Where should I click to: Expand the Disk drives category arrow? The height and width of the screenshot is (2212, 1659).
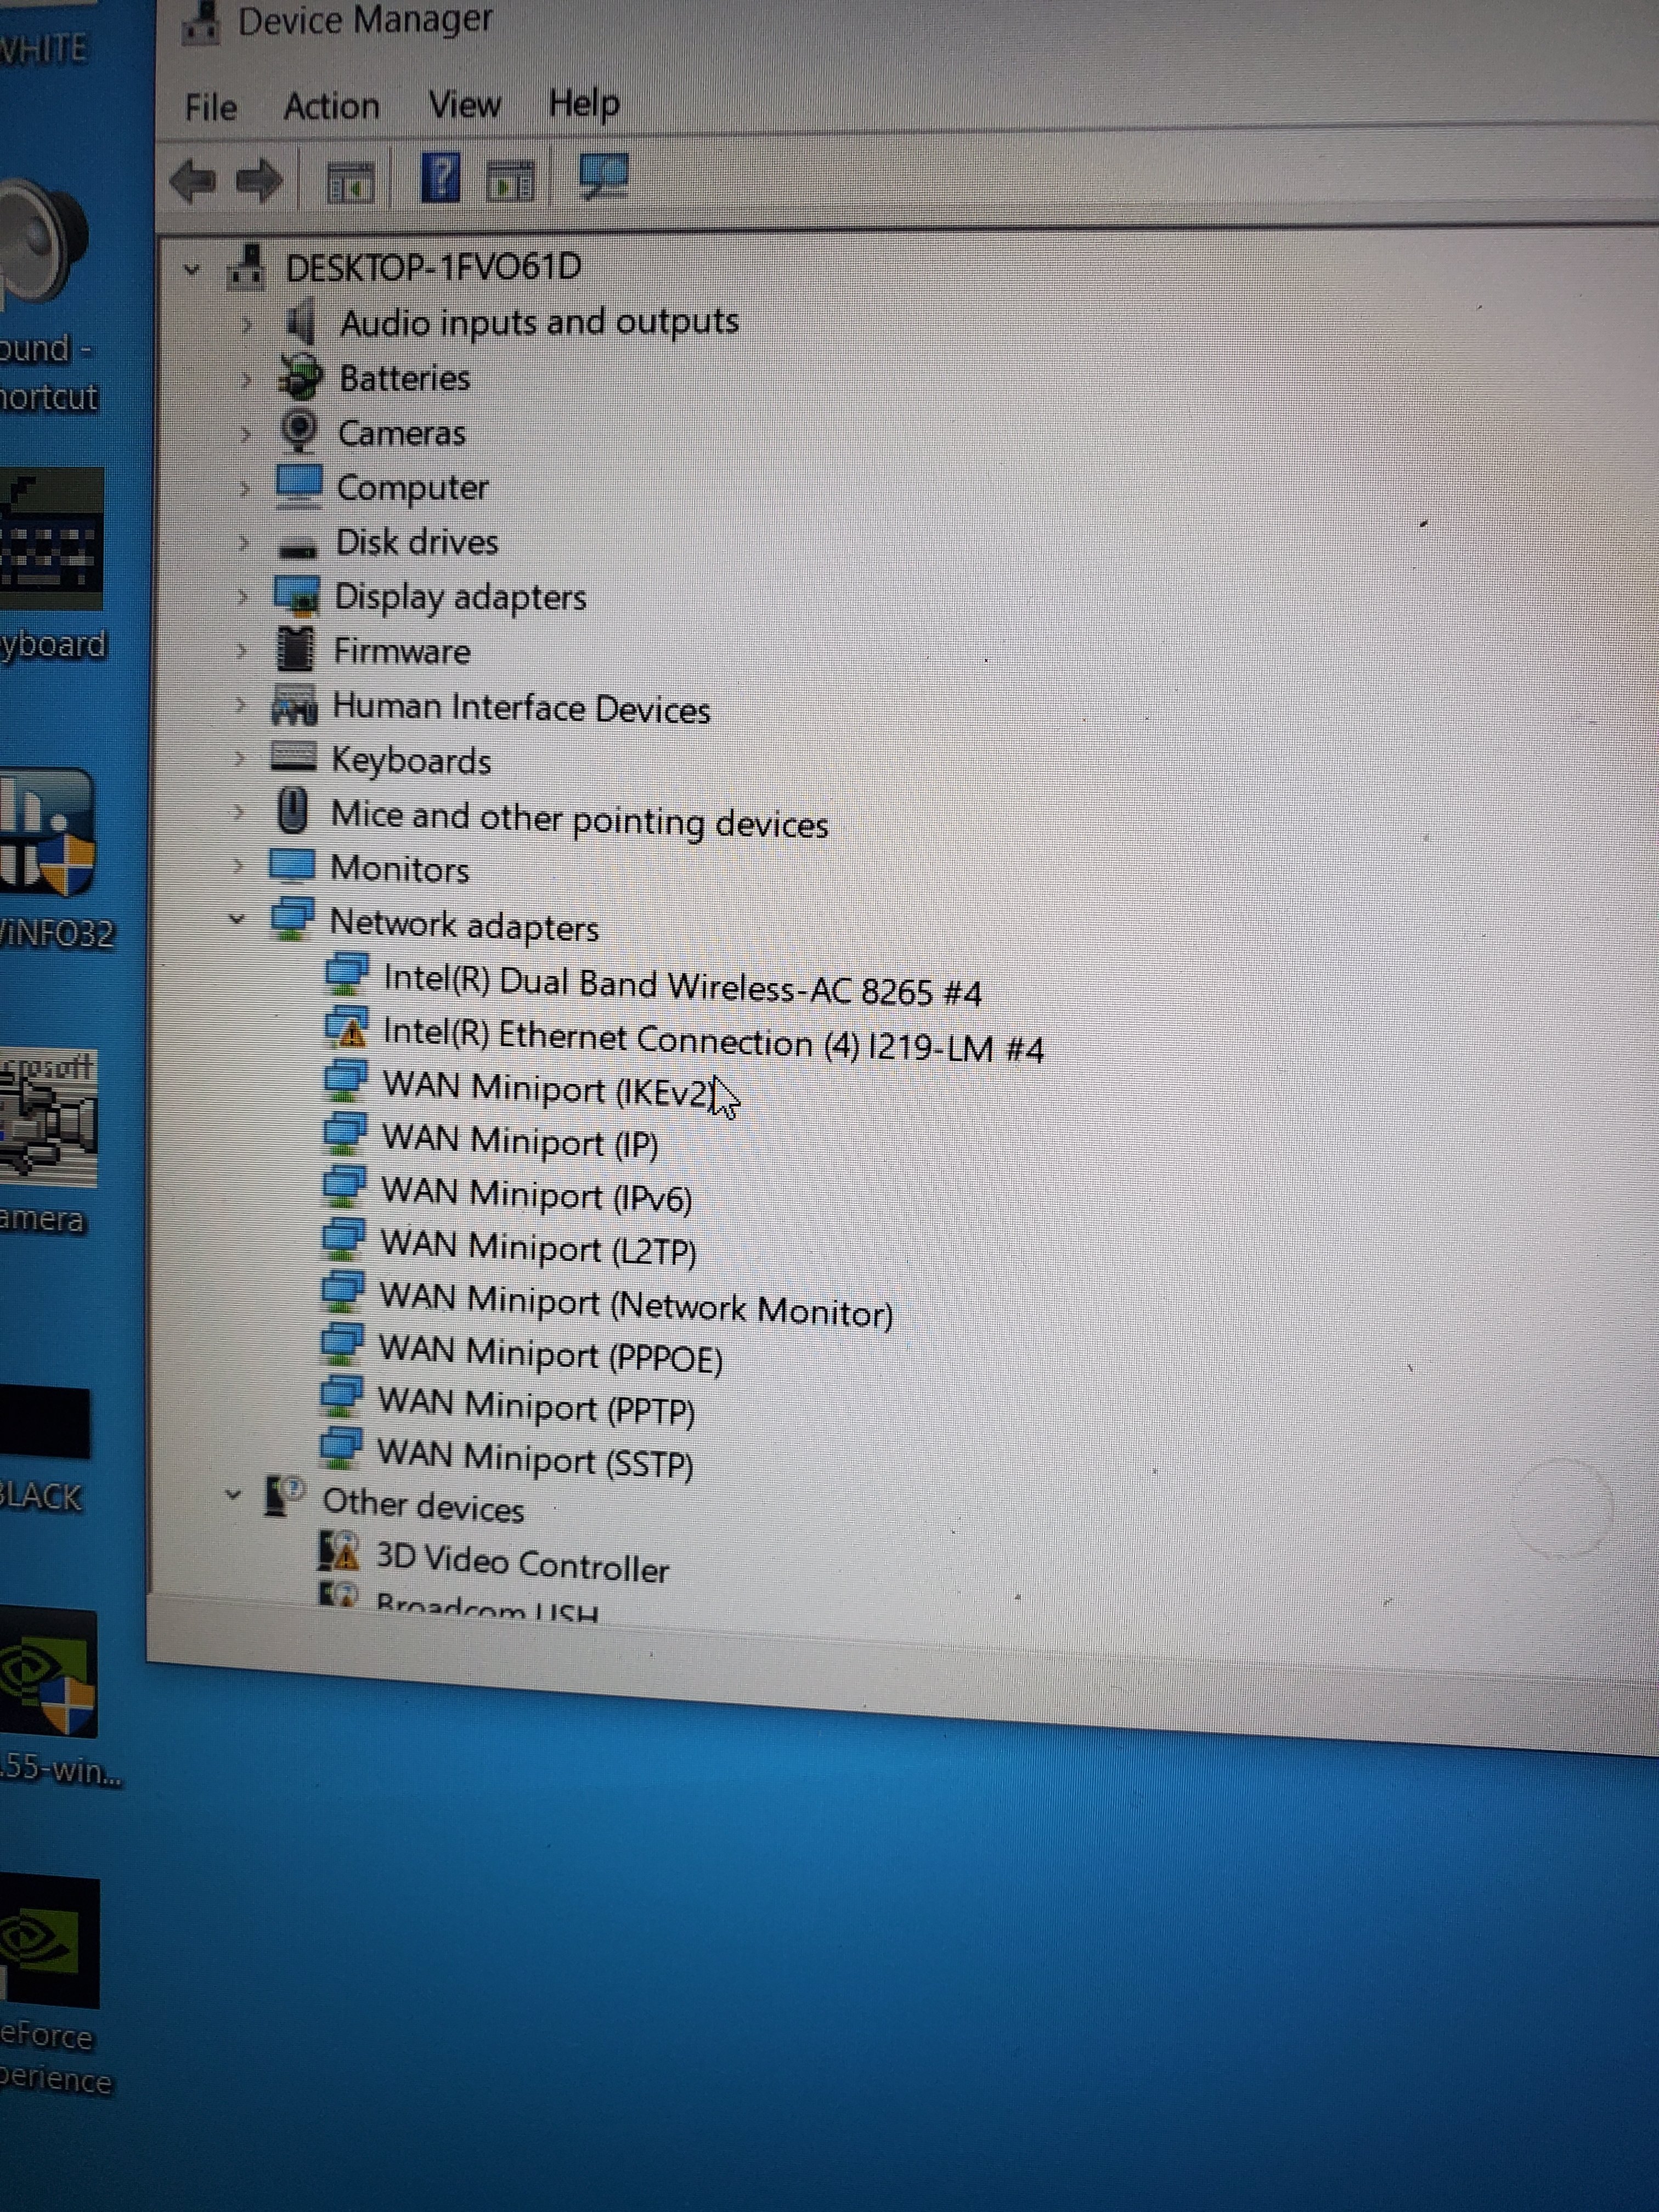coord(243,543)
